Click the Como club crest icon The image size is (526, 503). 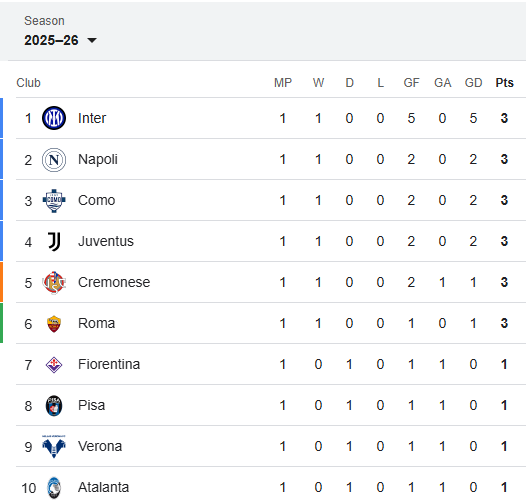(x=54, y=201)
